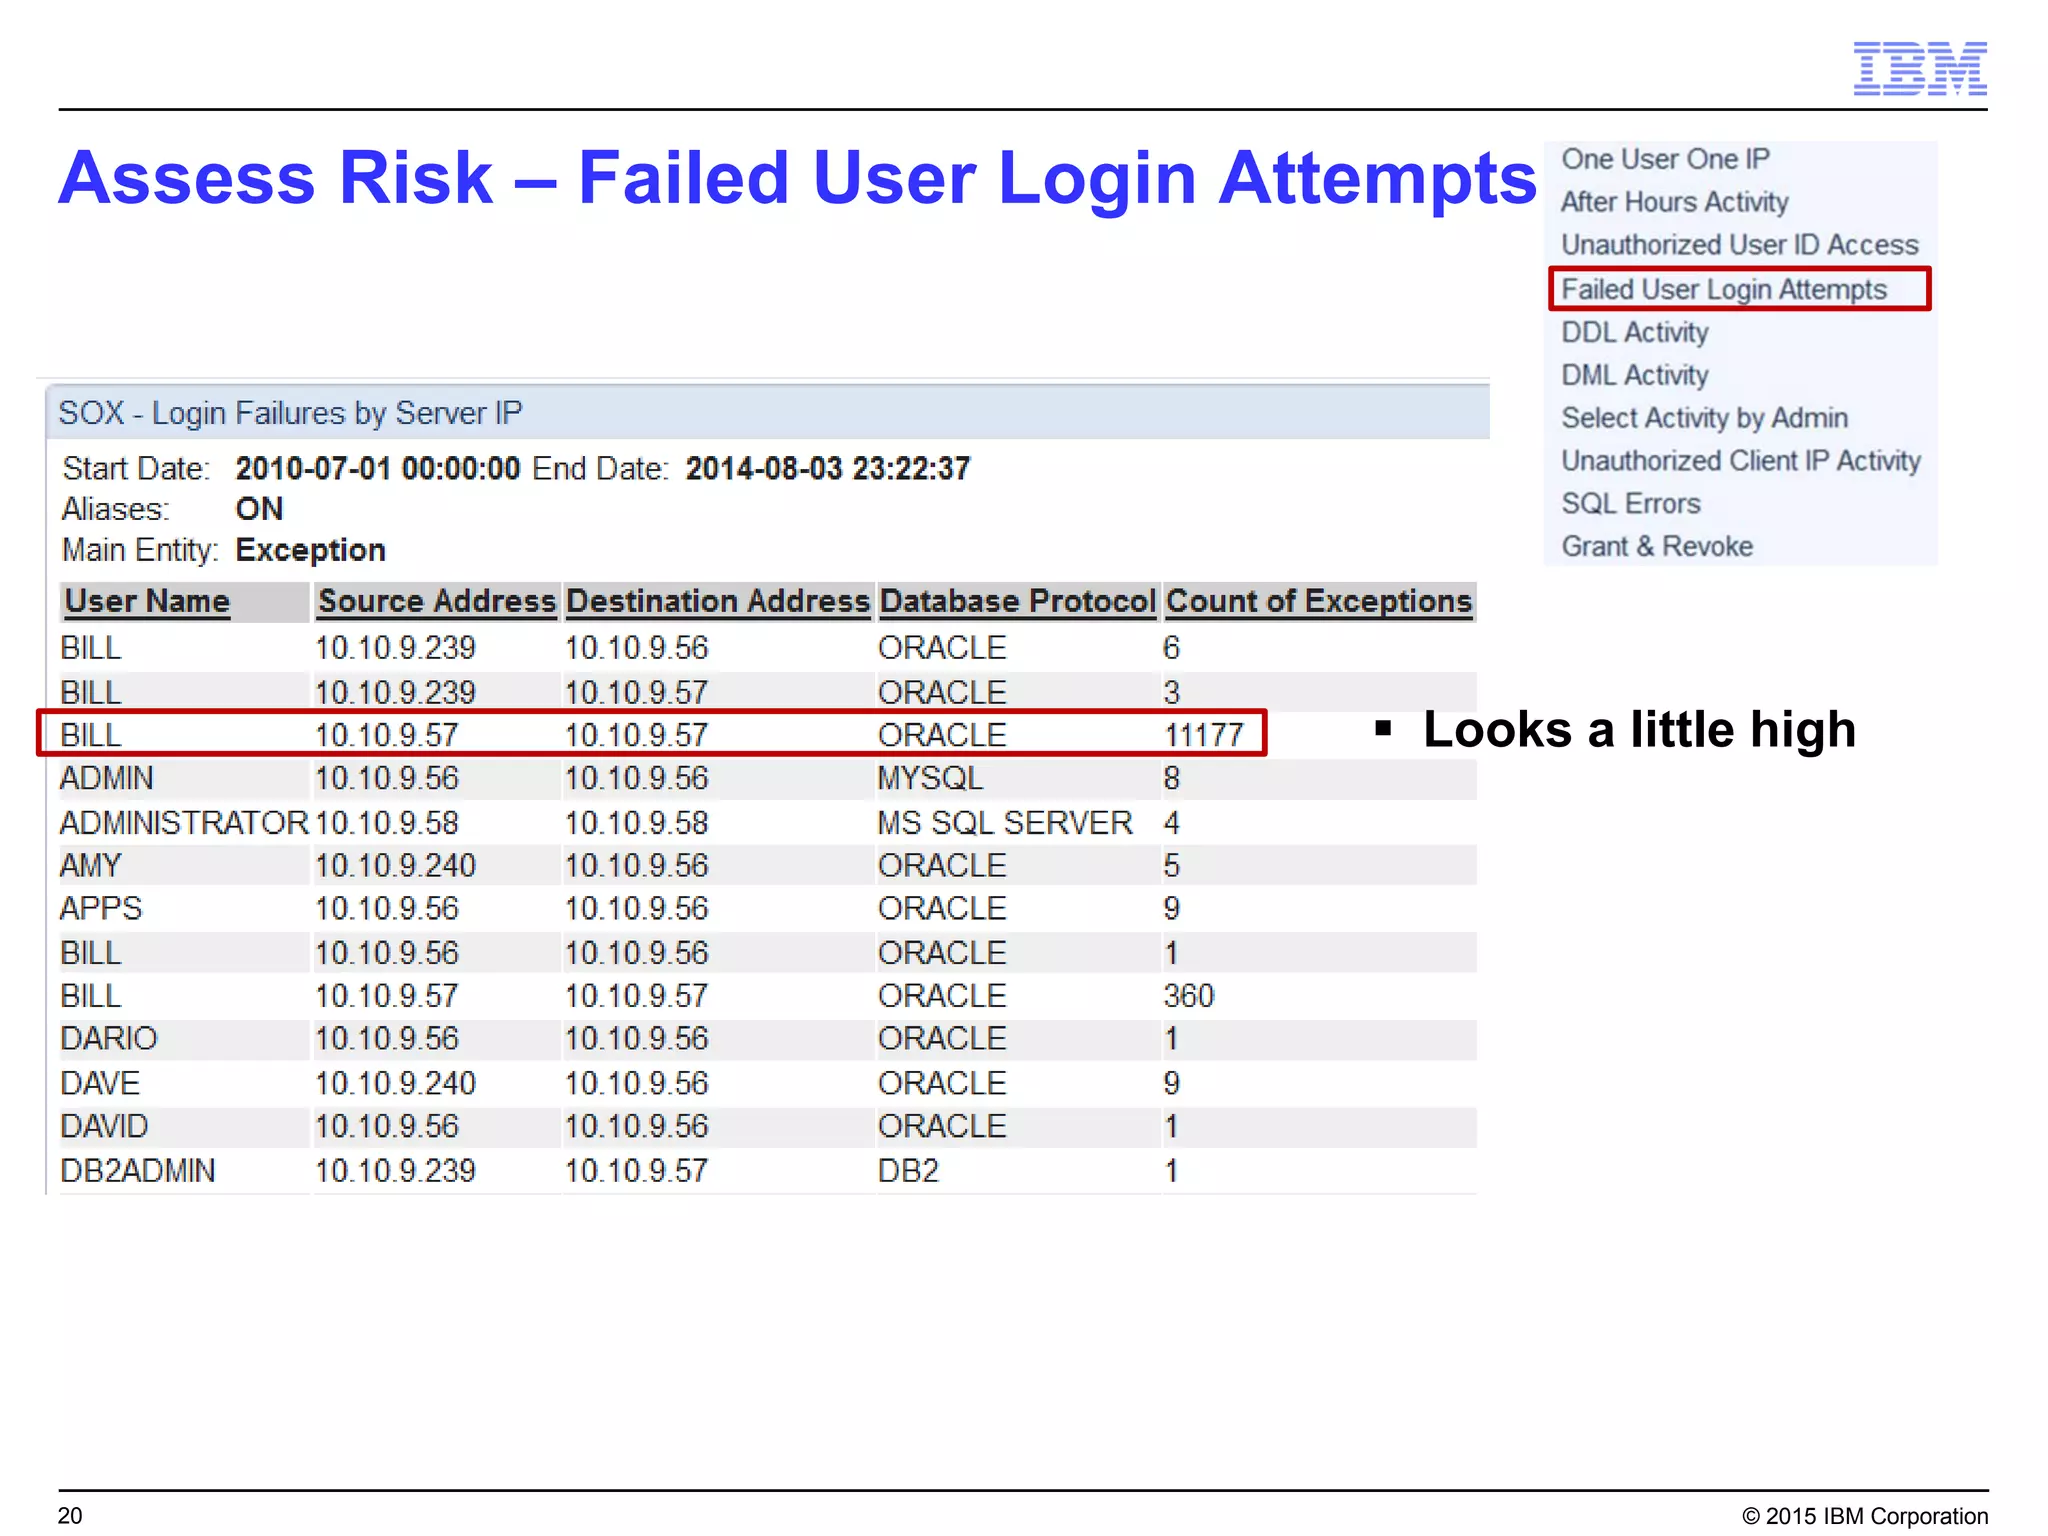Screen dimensions: 2048x1536
Task: Open Unauthorized User ID Access report
Action: click(1740, 245)
